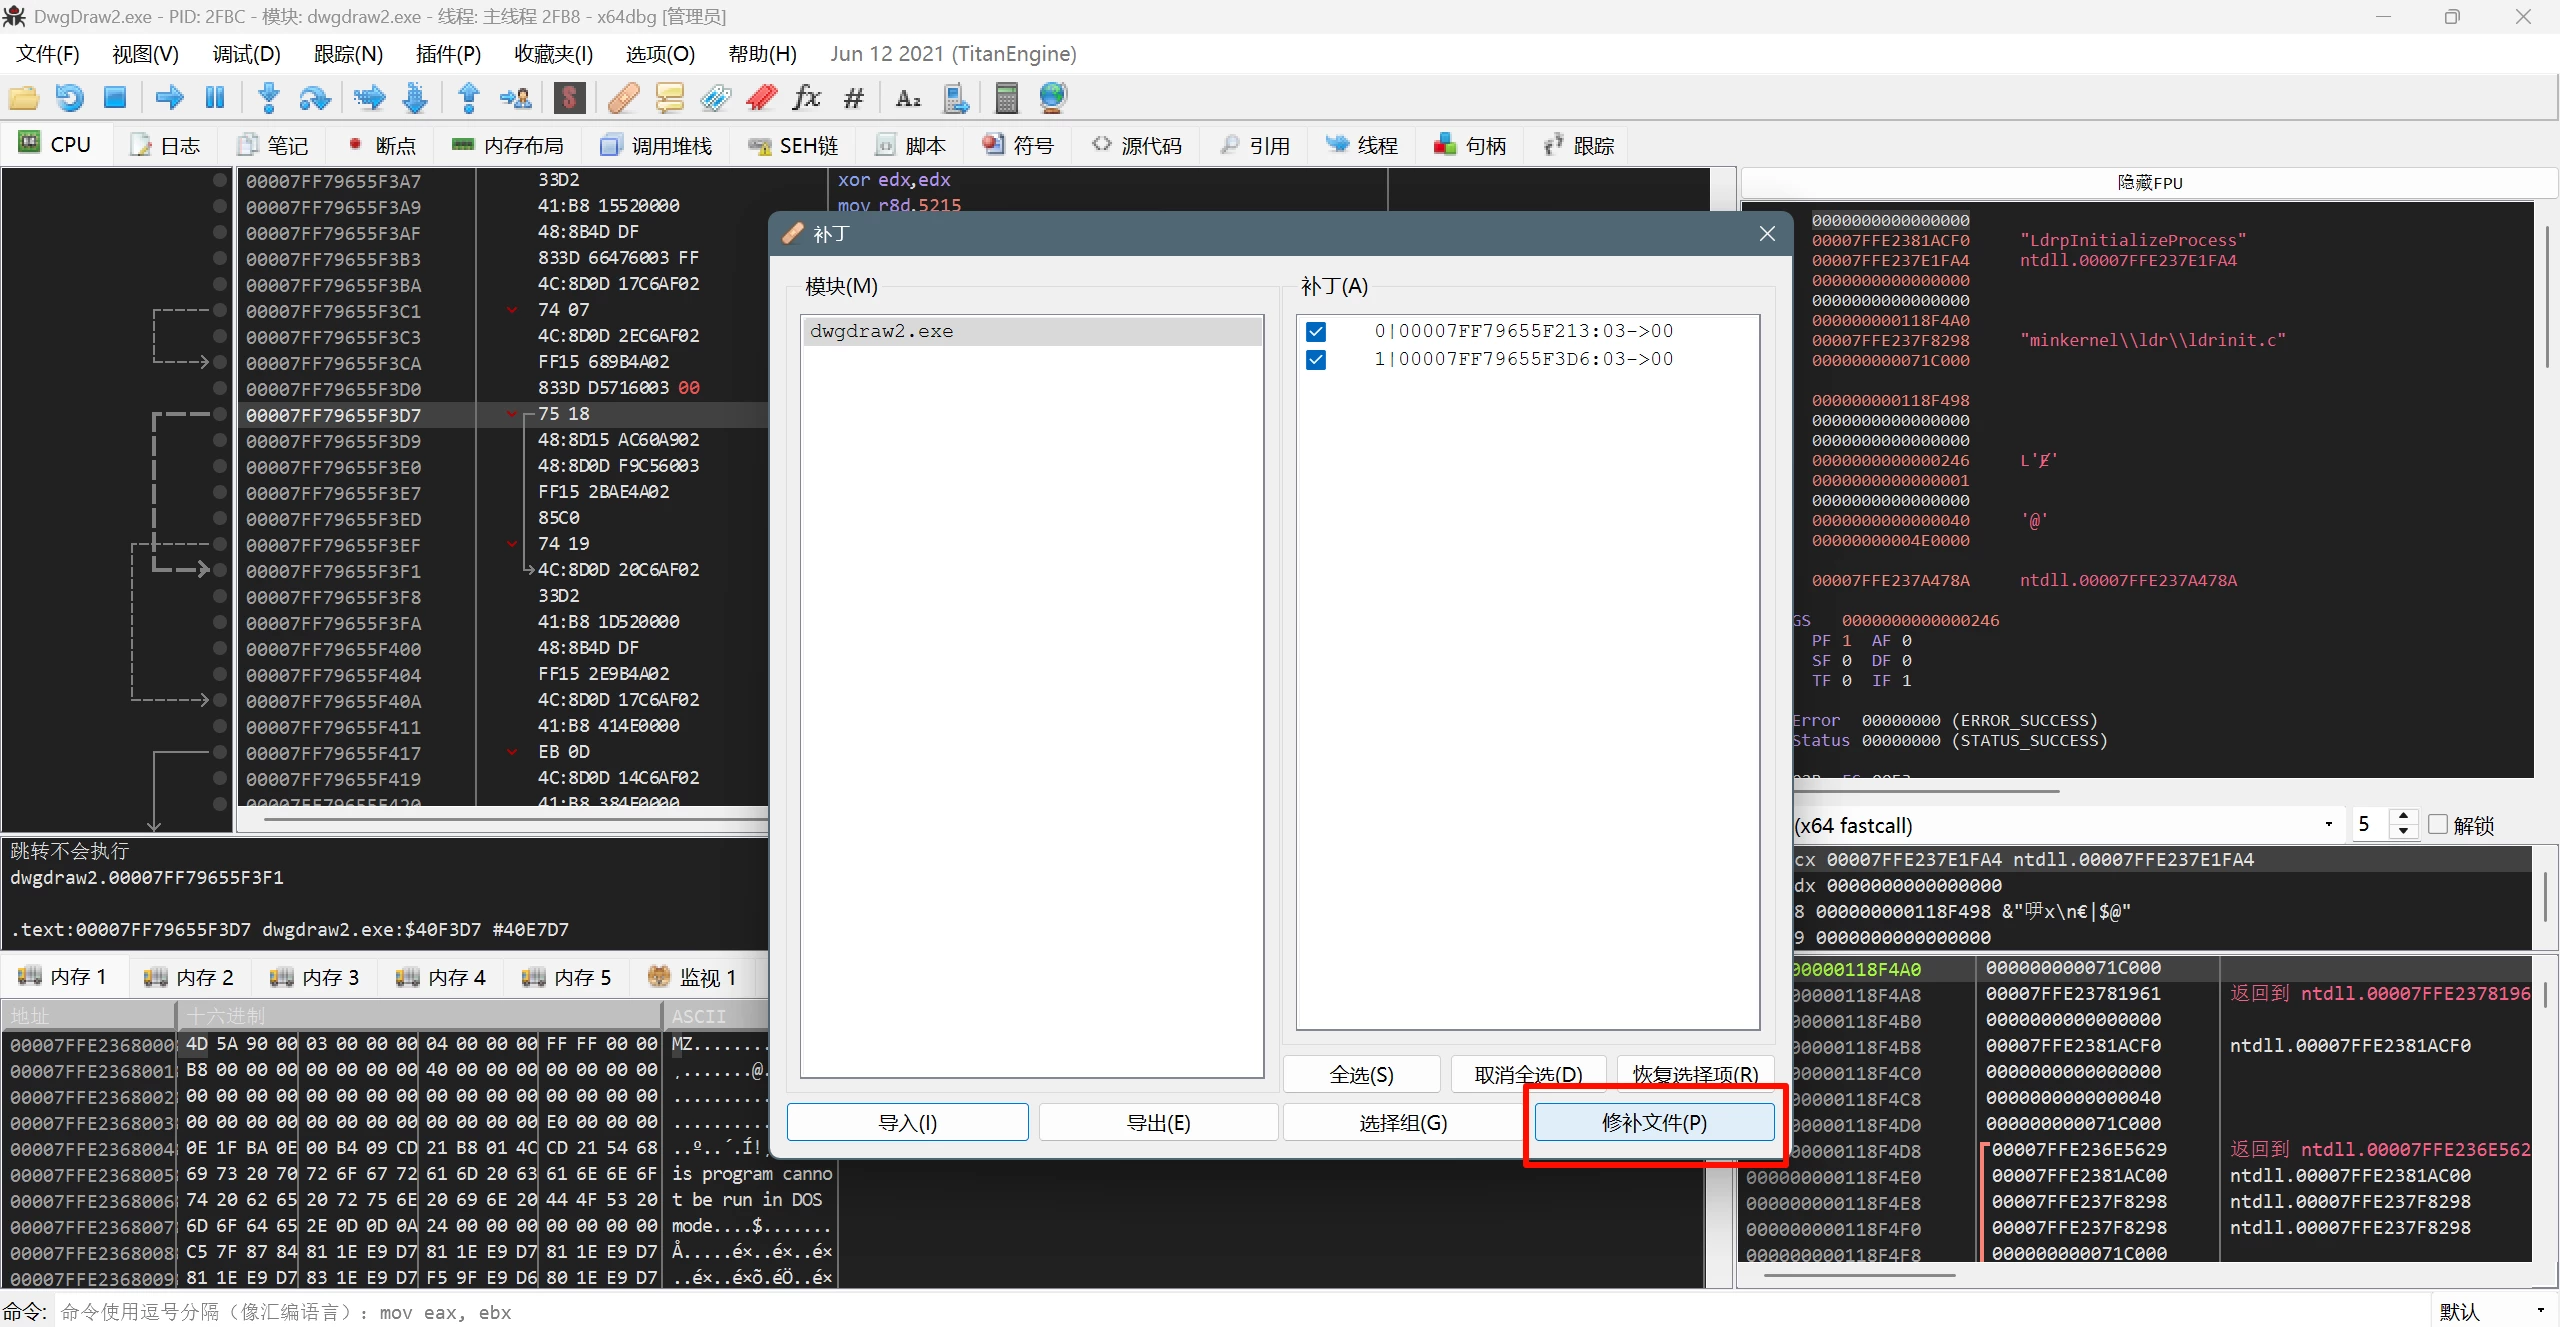
Task: Click the fx functions icon
Action: [x=806, y=98]
